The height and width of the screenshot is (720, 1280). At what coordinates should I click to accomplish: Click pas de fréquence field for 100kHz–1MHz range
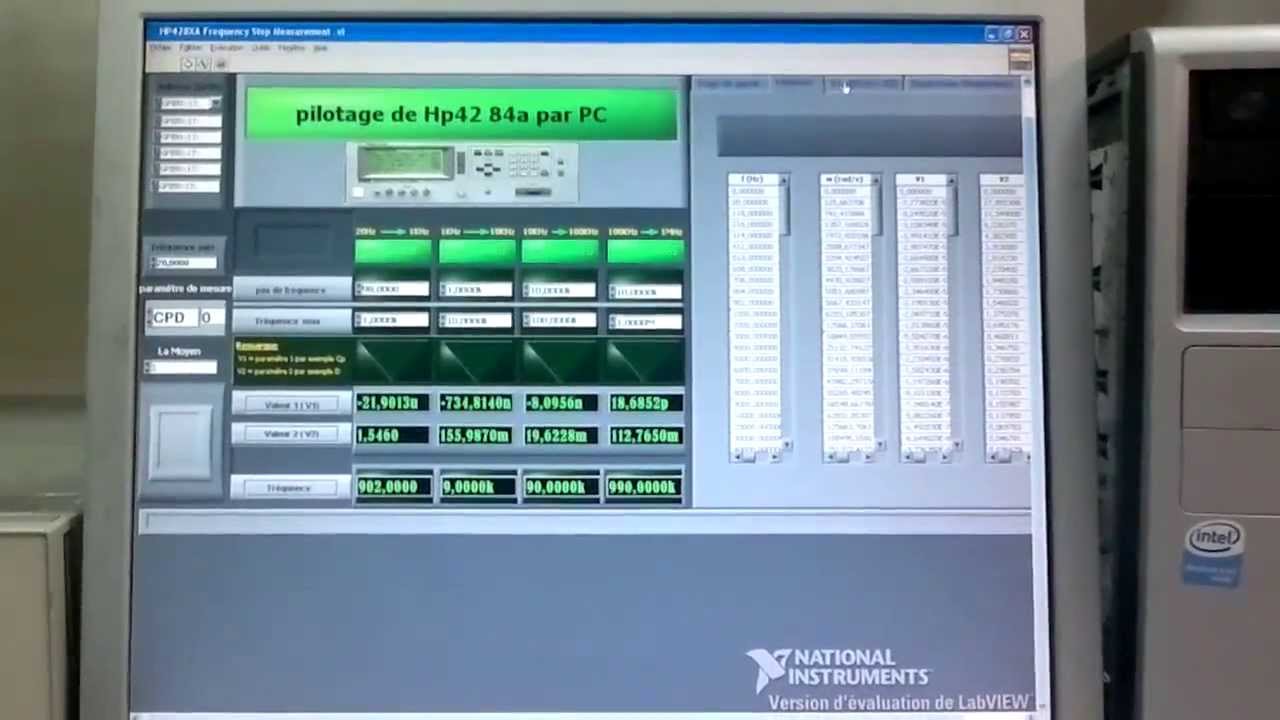click(x=645, y=292)
